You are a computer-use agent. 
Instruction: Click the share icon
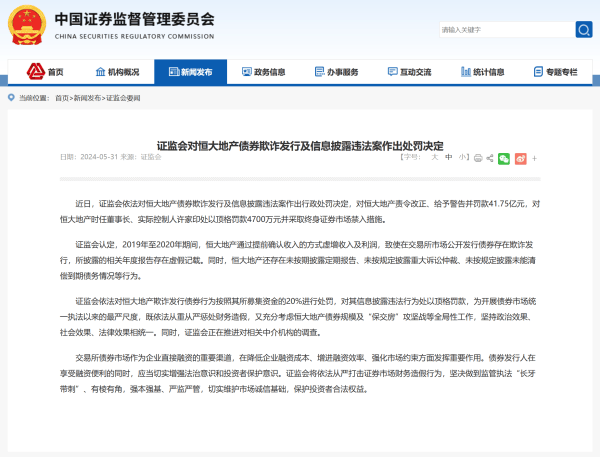(x=490, y=158)
